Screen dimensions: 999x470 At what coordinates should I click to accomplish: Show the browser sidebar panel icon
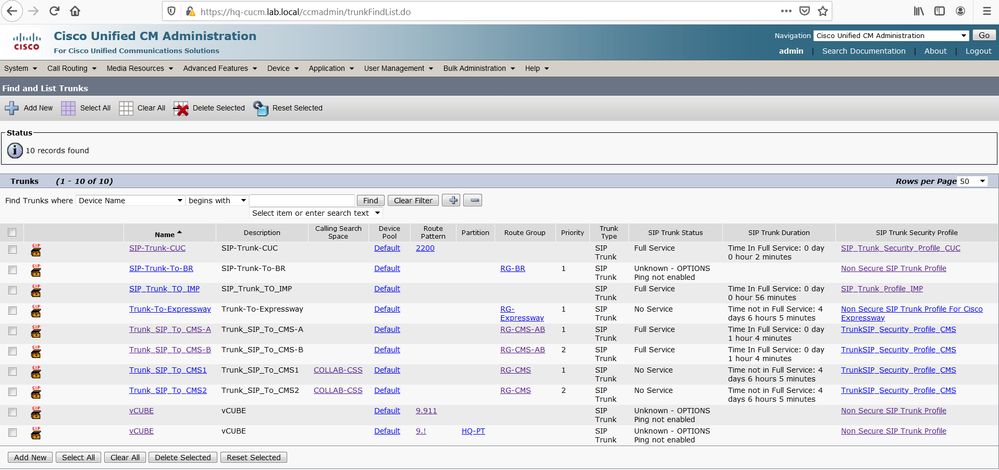pyautogui.click(x=939, y=11)
